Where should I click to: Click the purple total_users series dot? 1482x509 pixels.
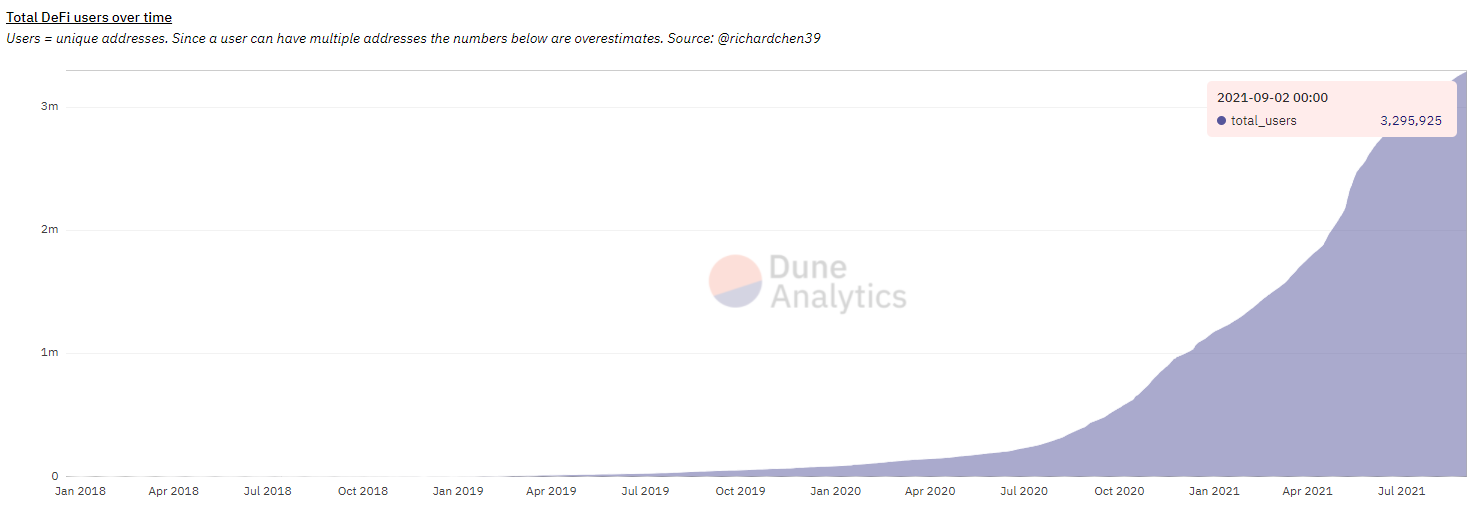coord(1221,121)
